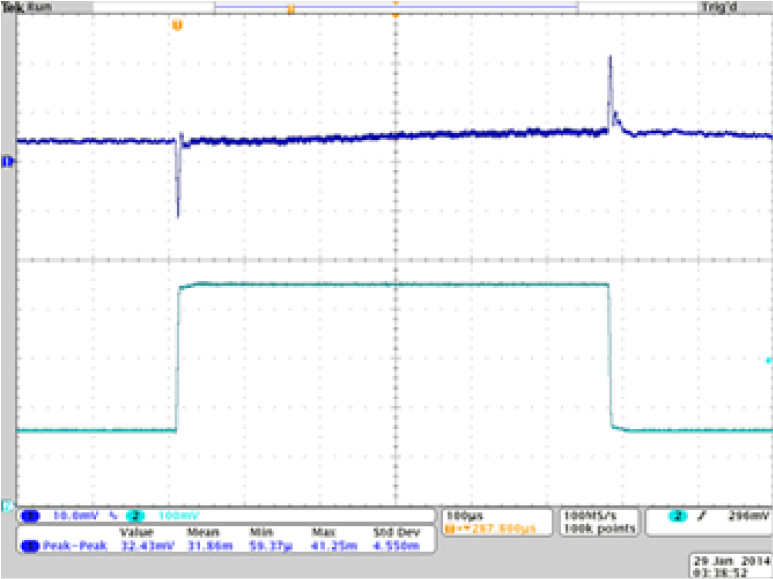
Task: Click the trigger level arrow on right edge
Action: pyautogui.click(x=768, y=360)
